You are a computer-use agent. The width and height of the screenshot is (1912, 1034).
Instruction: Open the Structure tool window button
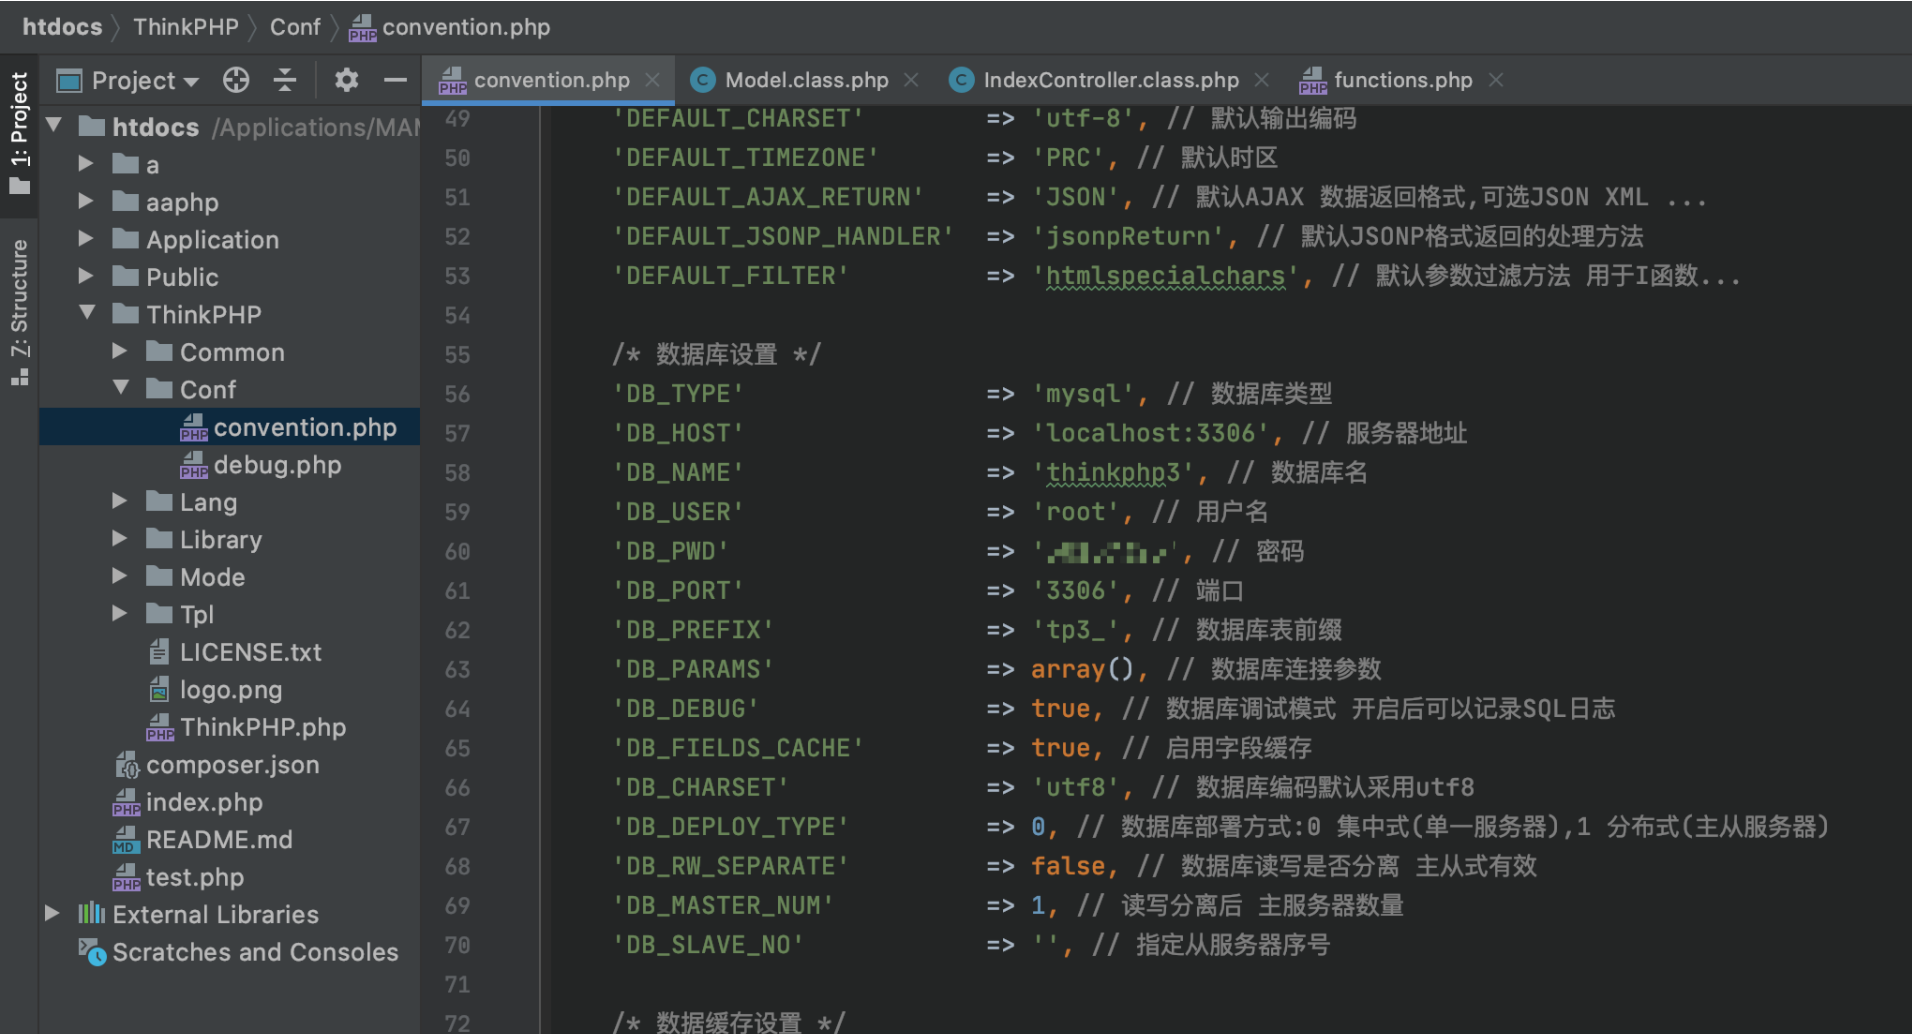(x=19, y=311)
